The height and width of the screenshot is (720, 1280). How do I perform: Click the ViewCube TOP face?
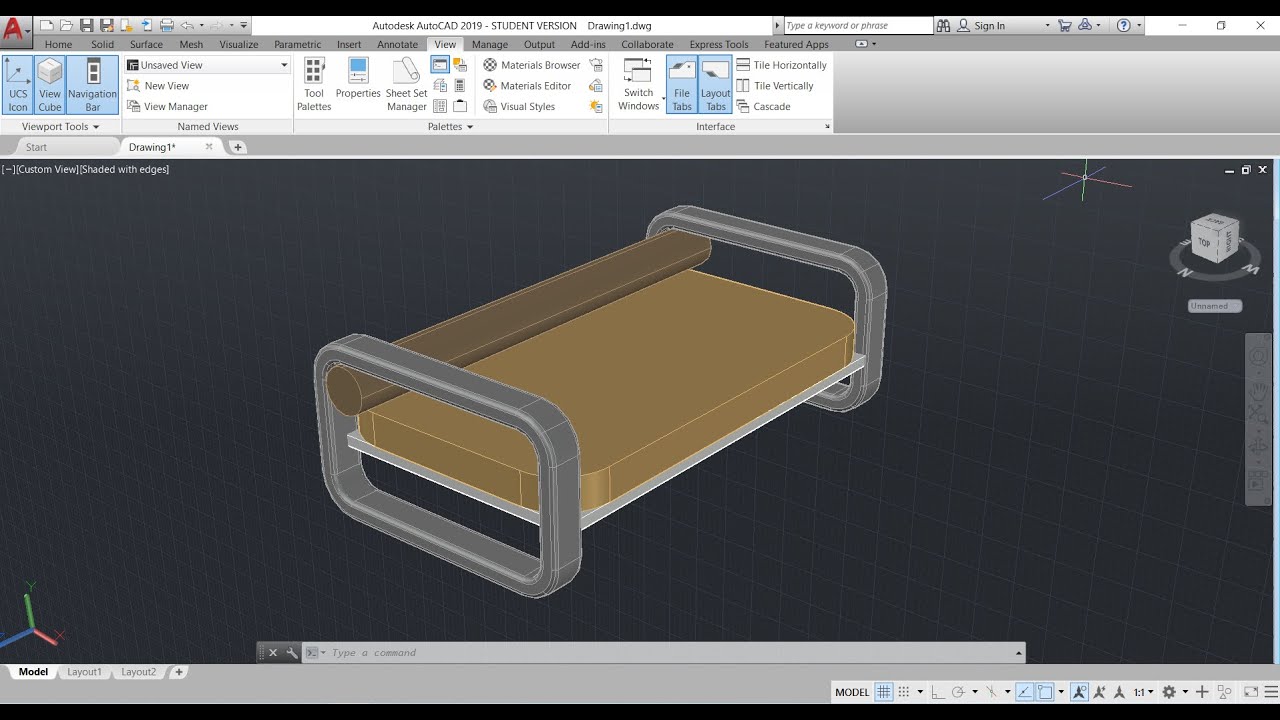[1204, 242]
